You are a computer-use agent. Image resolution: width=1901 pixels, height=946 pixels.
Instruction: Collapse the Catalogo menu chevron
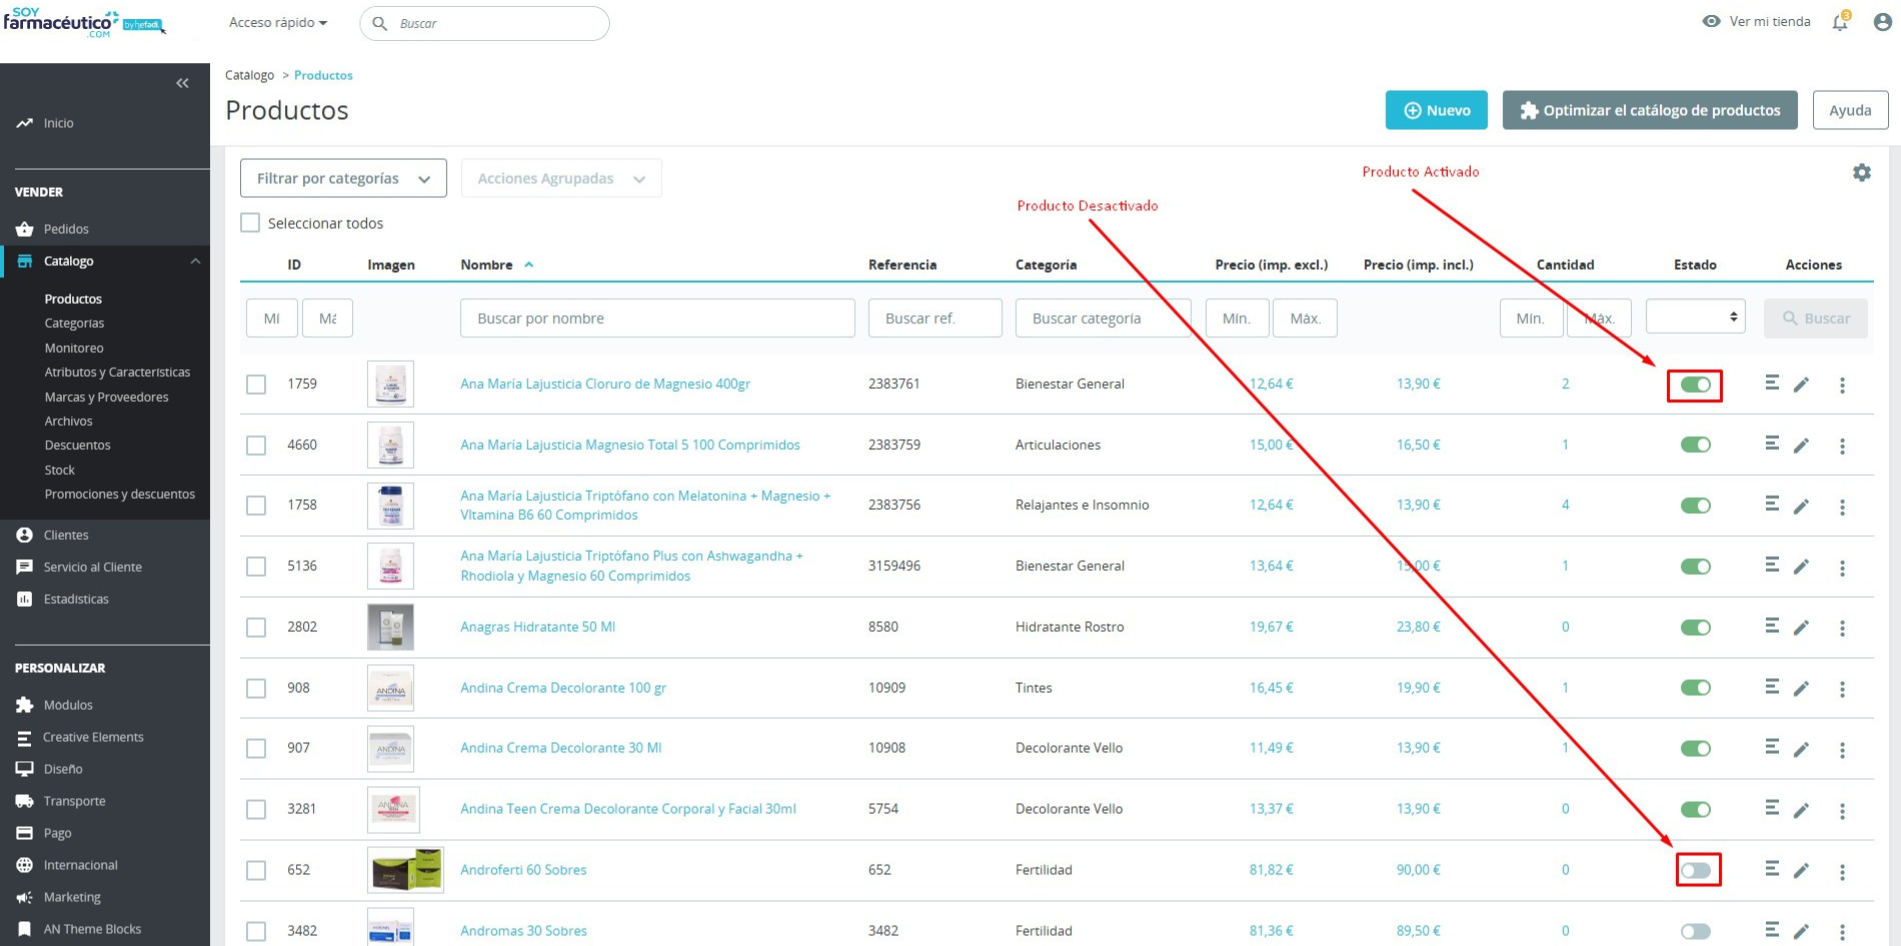click(195, 261)
